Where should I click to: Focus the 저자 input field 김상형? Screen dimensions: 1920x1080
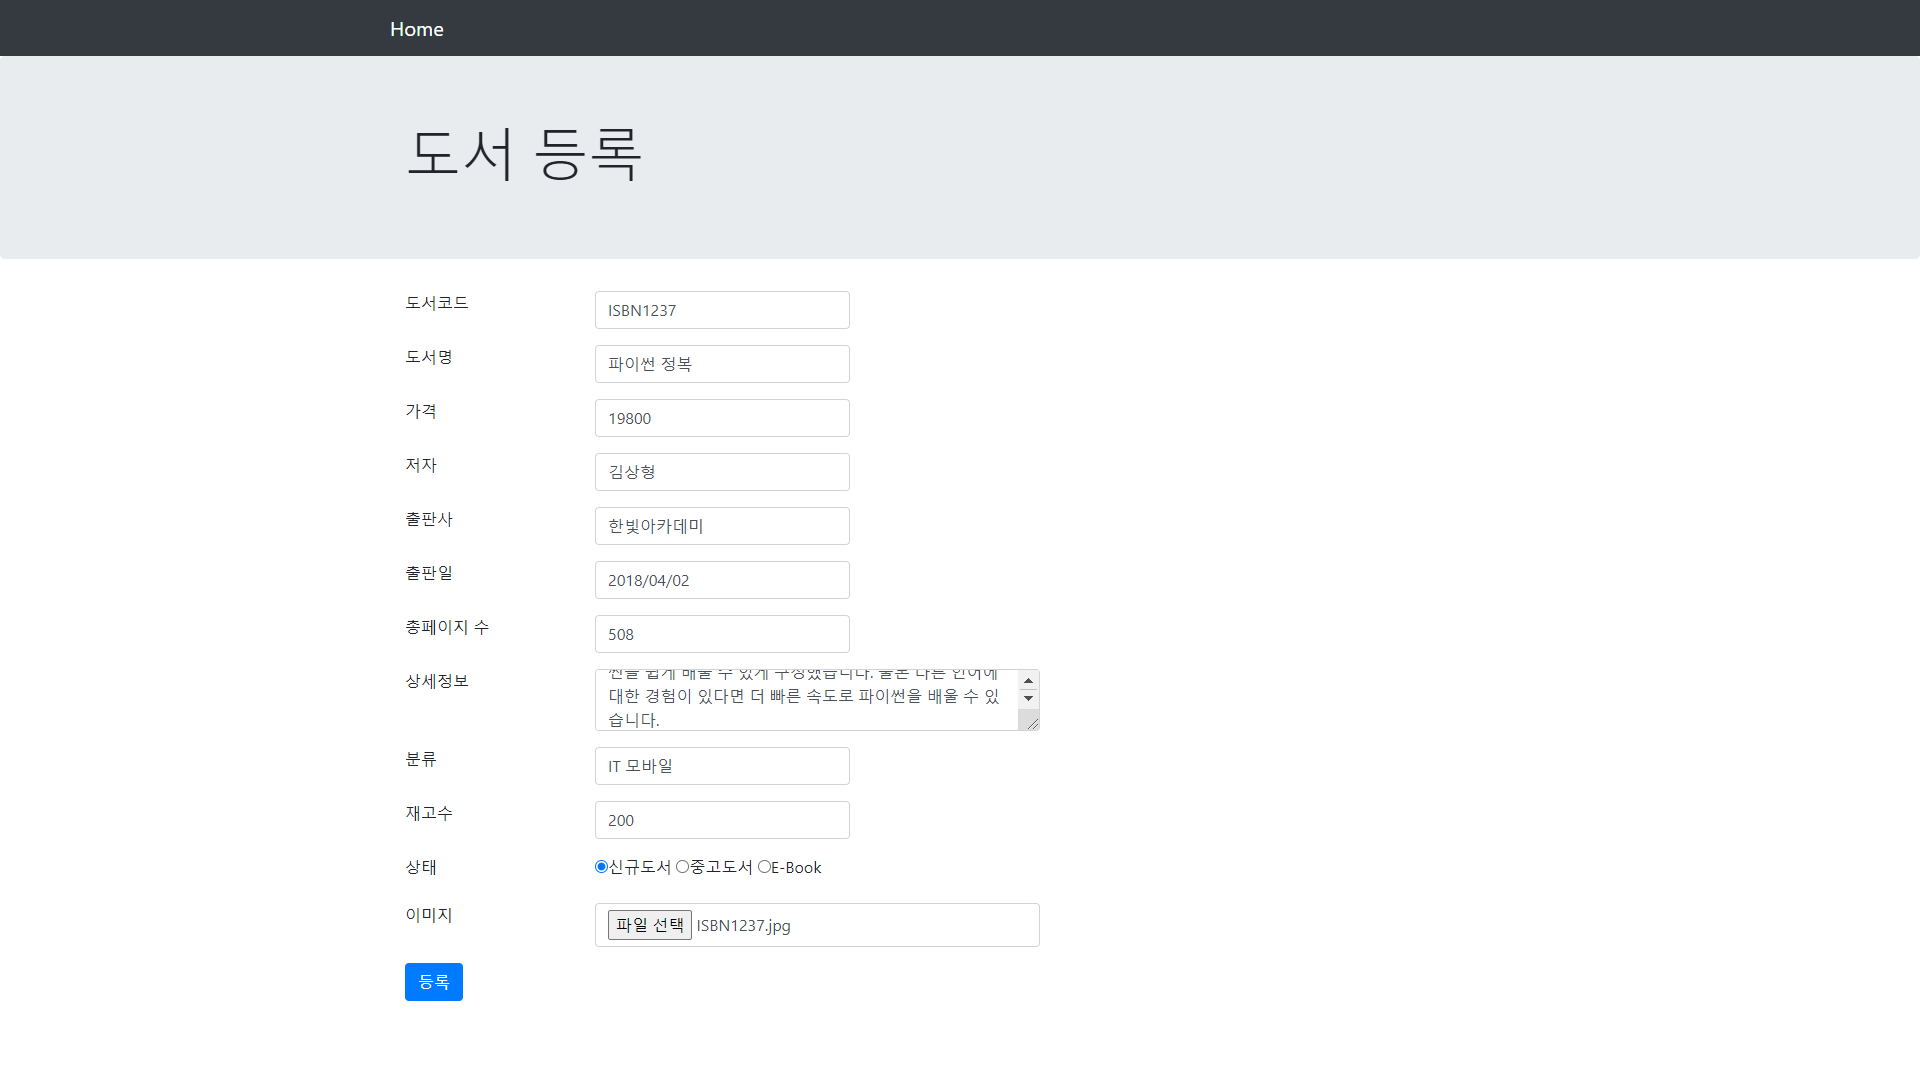coord(722,472)
